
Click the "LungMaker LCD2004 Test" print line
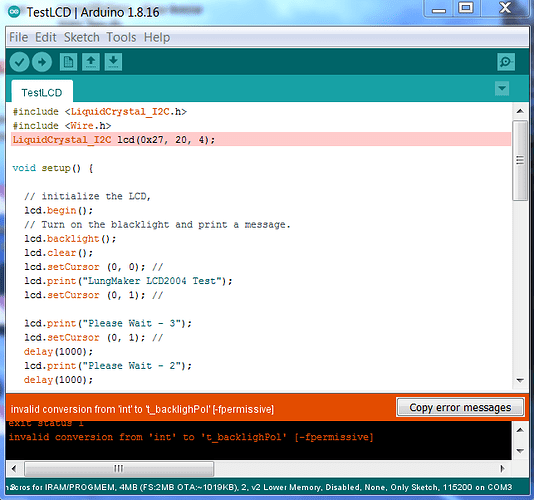tap(128, 281)
